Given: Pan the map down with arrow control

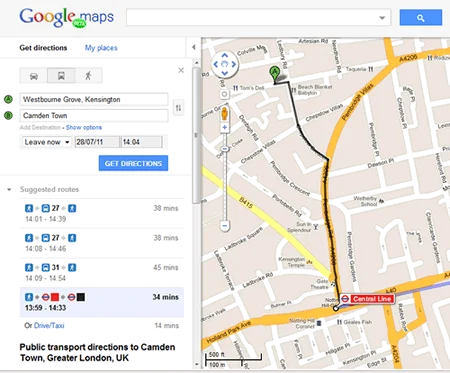Looking at the screenshot, I should 225,73.
